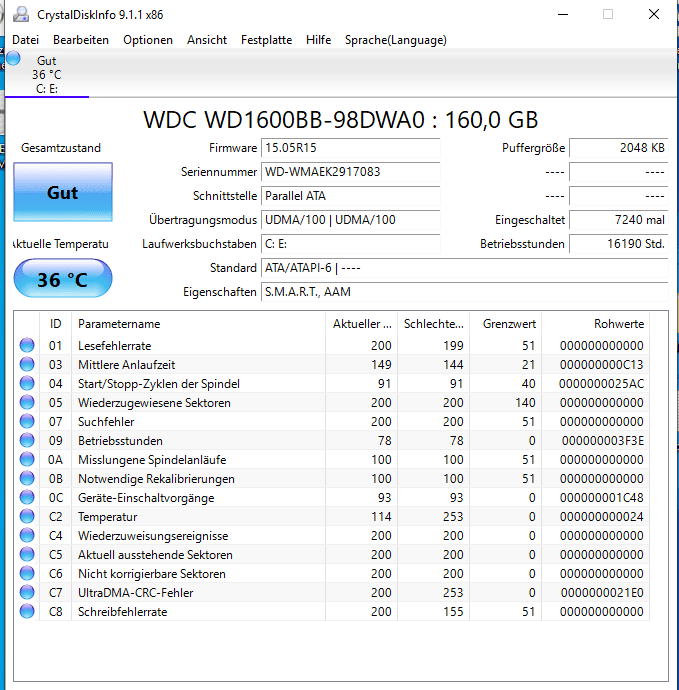Screen dimensions: 679x690
Task: Click the status orb for Suchfehler
Action: (x=27, y=421)
